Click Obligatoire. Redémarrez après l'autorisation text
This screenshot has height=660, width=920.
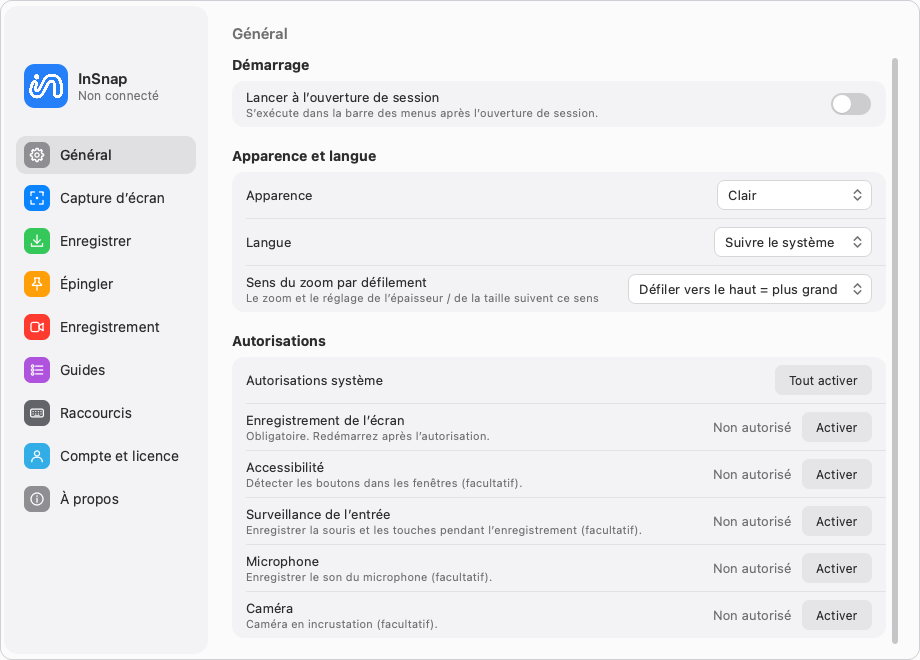point(367,436)
